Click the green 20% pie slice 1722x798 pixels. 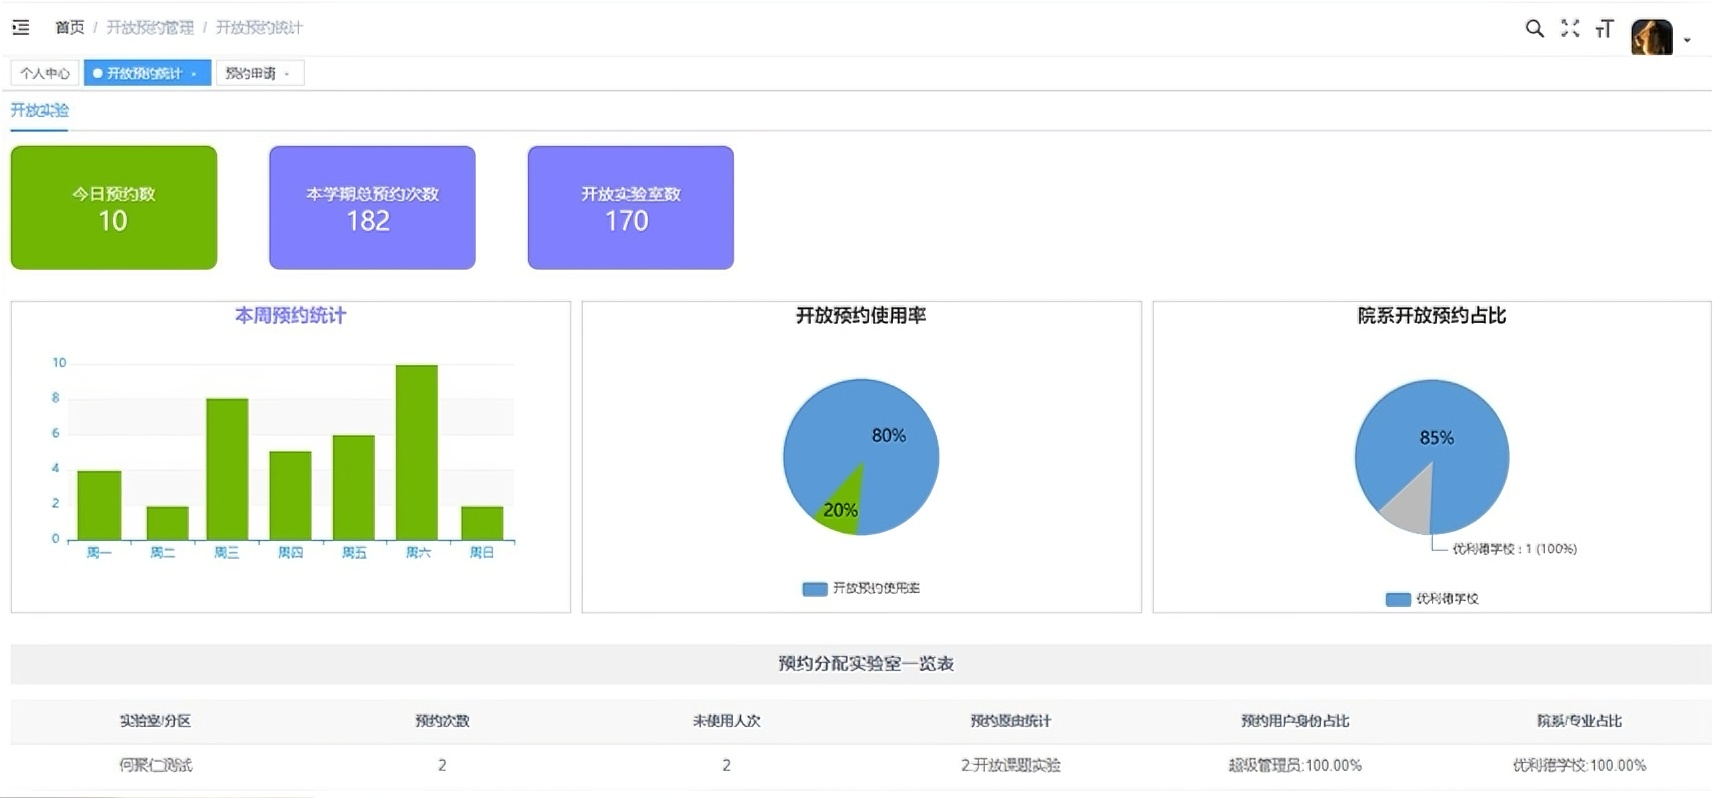tap(844, 507)
